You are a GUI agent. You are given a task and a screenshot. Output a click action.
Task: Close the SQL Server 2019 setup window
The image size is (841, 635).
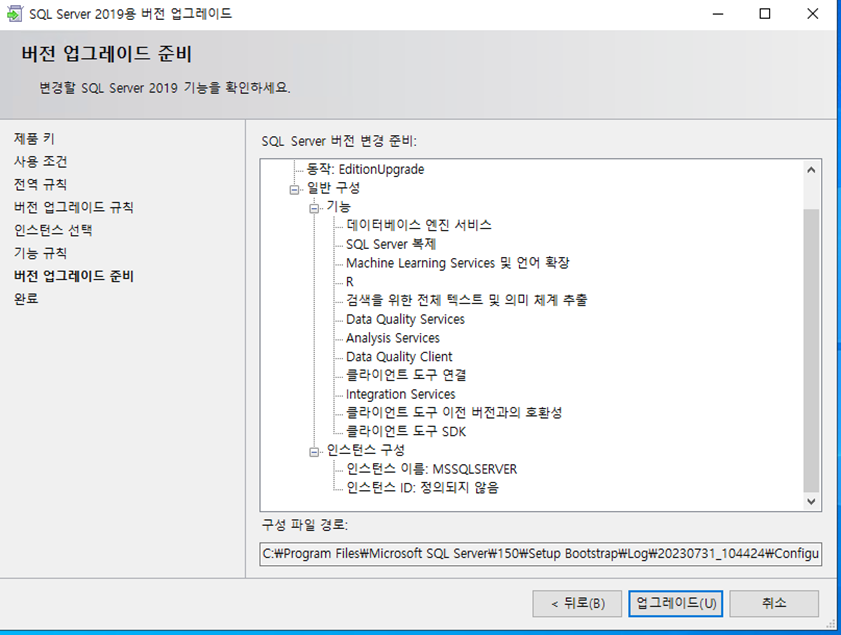coord(813,14)
